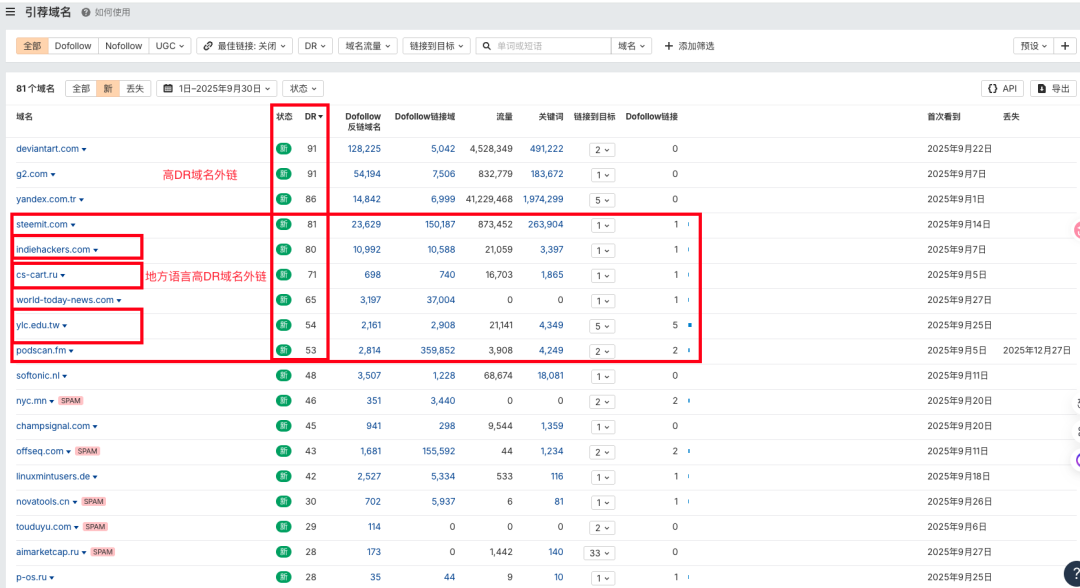Screen dimensions: 1080x588
Task: Click the SPAM tag on aimarketcap.ru
Action: pos(103,552)
